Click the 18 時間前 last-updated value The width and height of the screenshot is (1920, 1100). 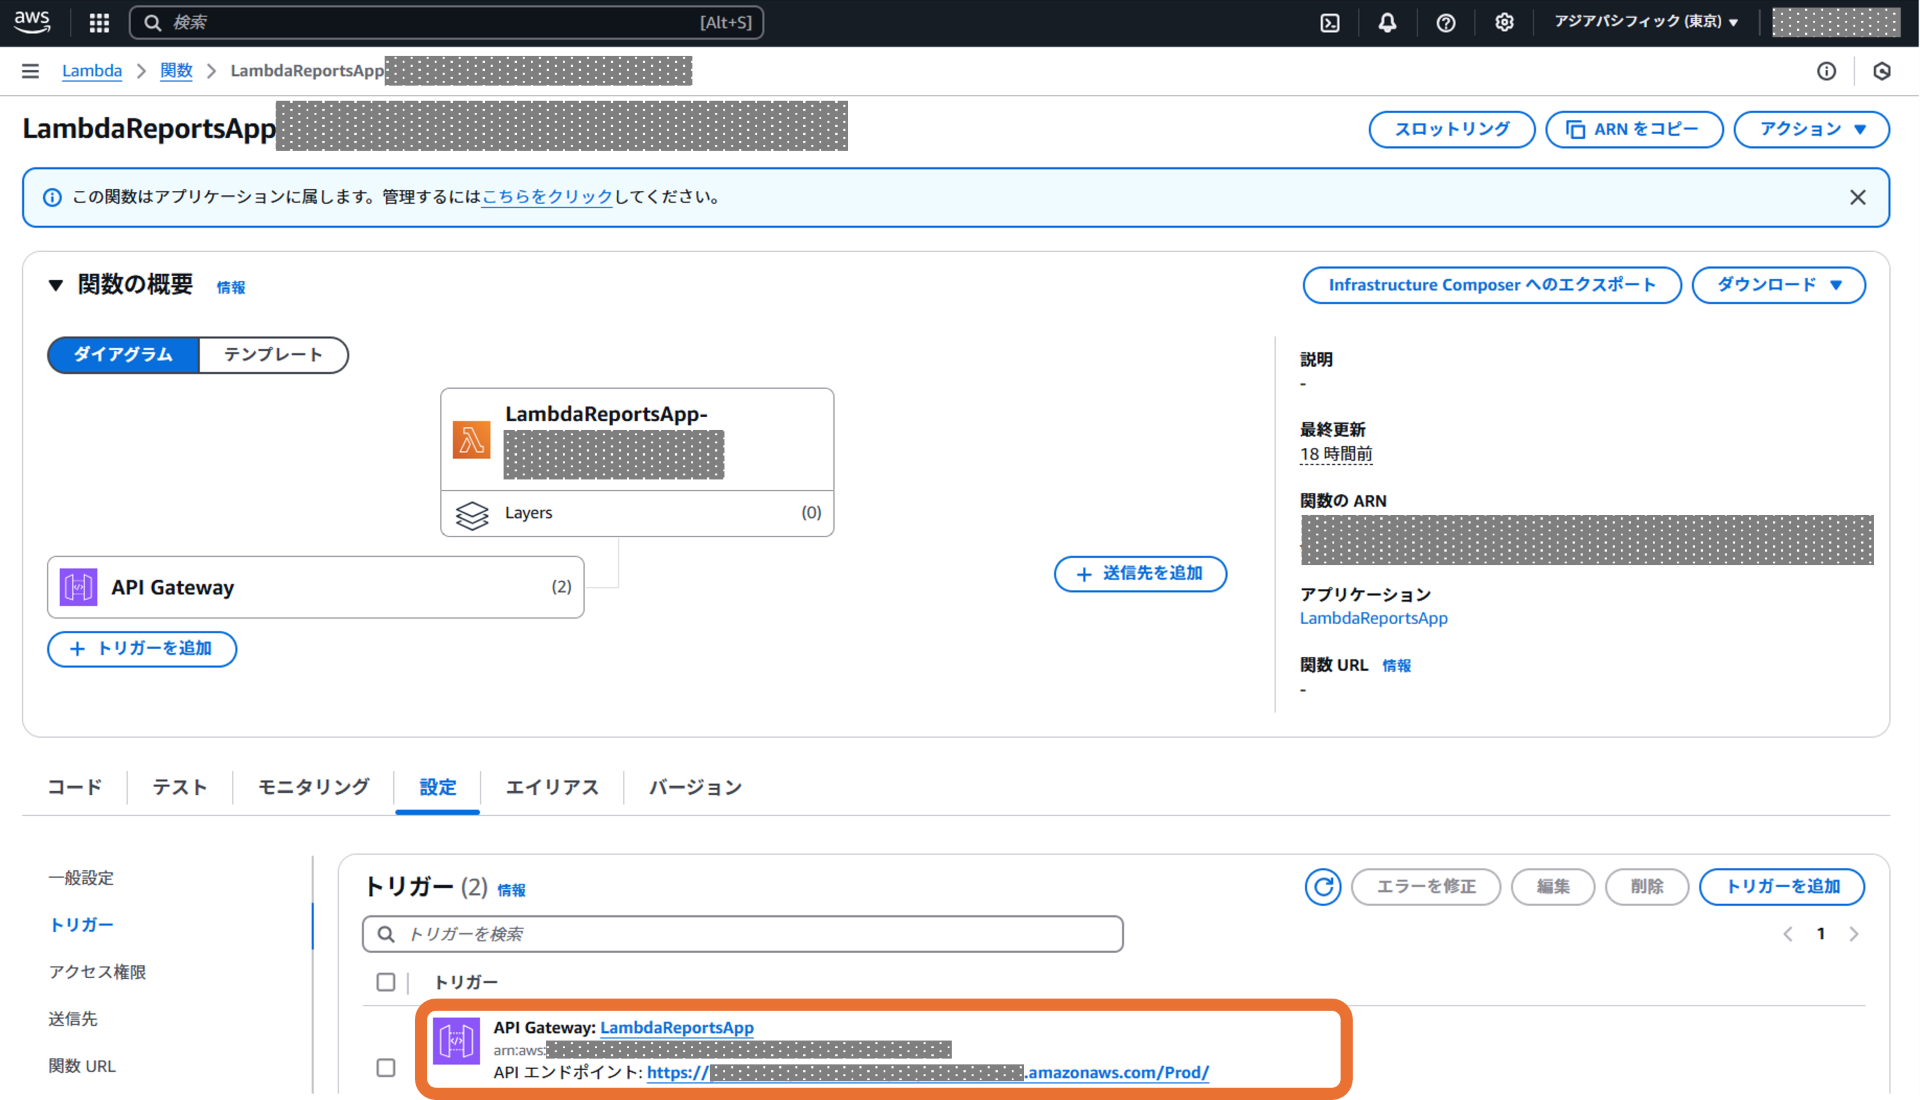tap(1336, 454)
